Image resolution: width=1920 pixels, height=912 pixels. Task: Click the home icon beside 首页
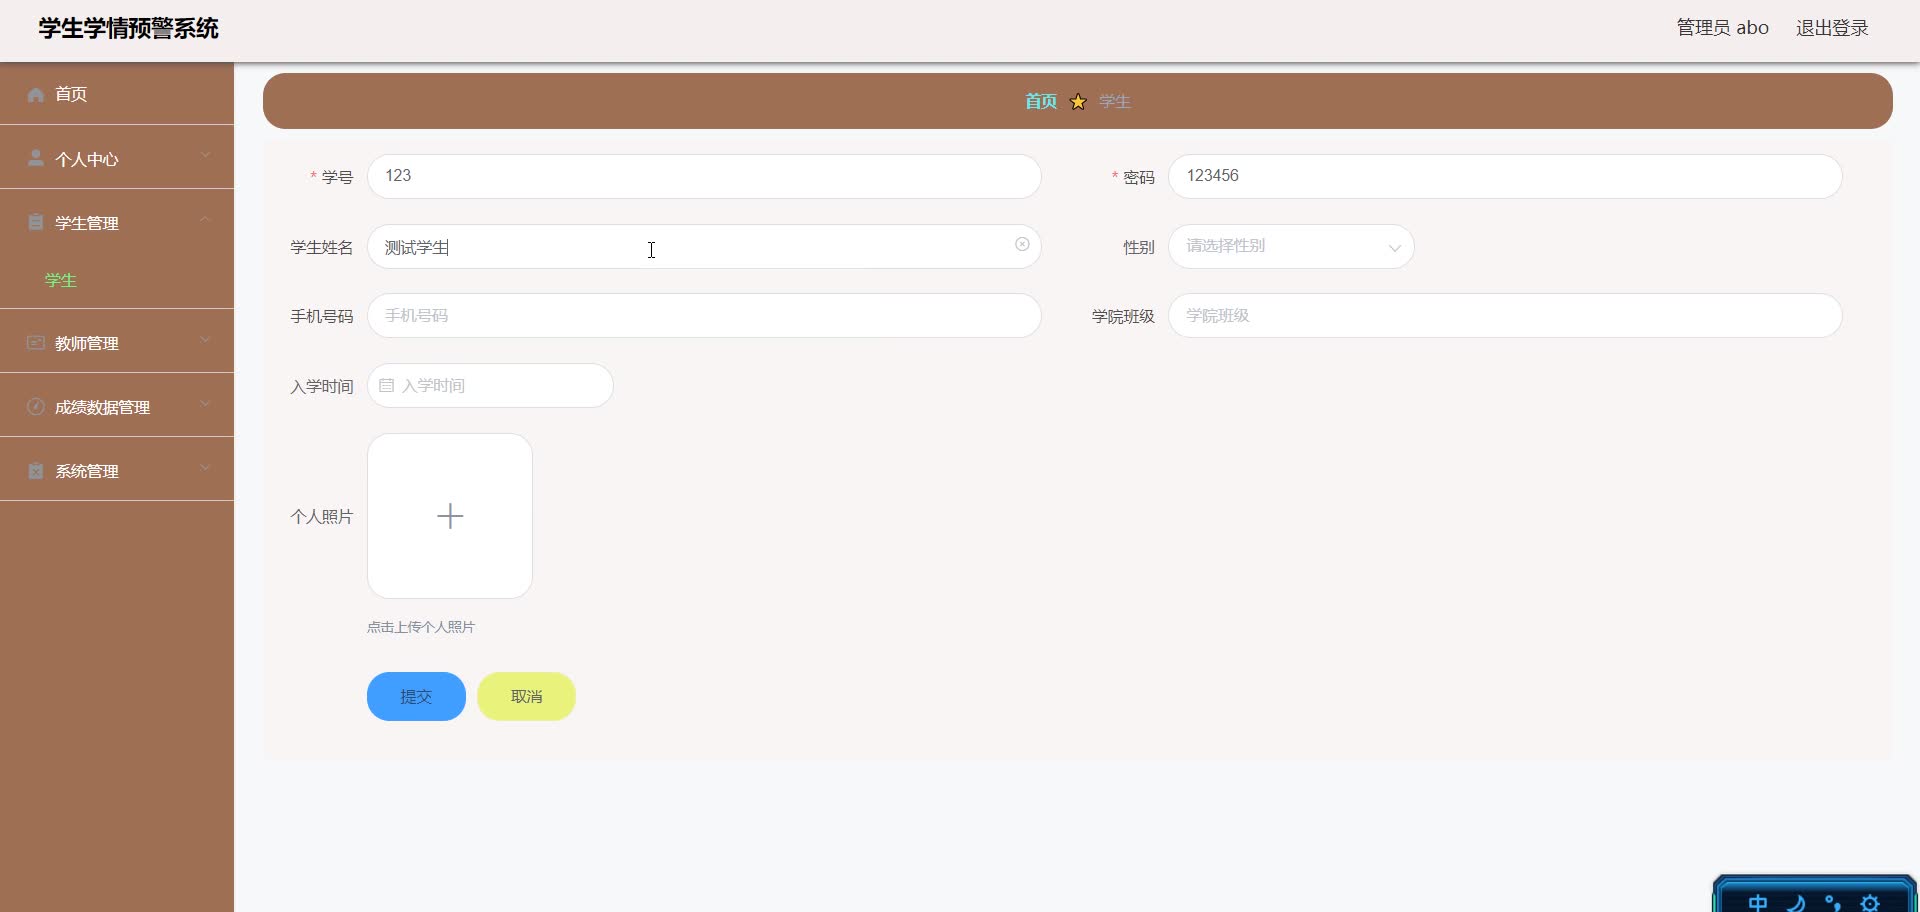point(36,94)
